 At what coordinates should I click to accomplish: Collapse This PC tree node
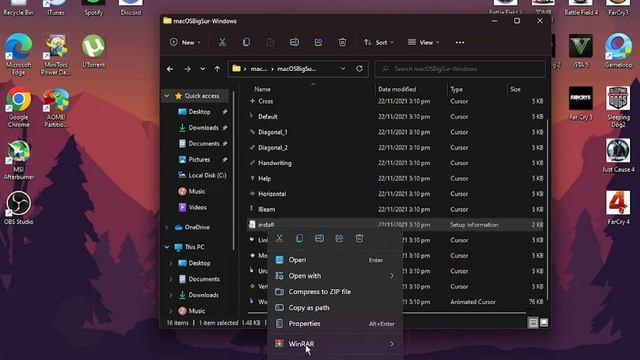(x=167, y=247)
